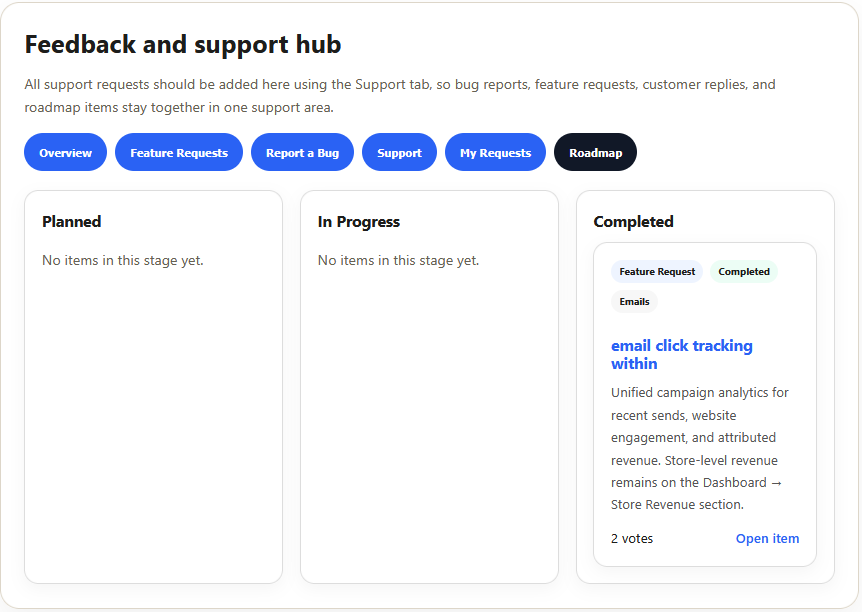Viewport: 862px width, 612px height.
Task: Click the intro text about support requests
Action: pos(400,96)
